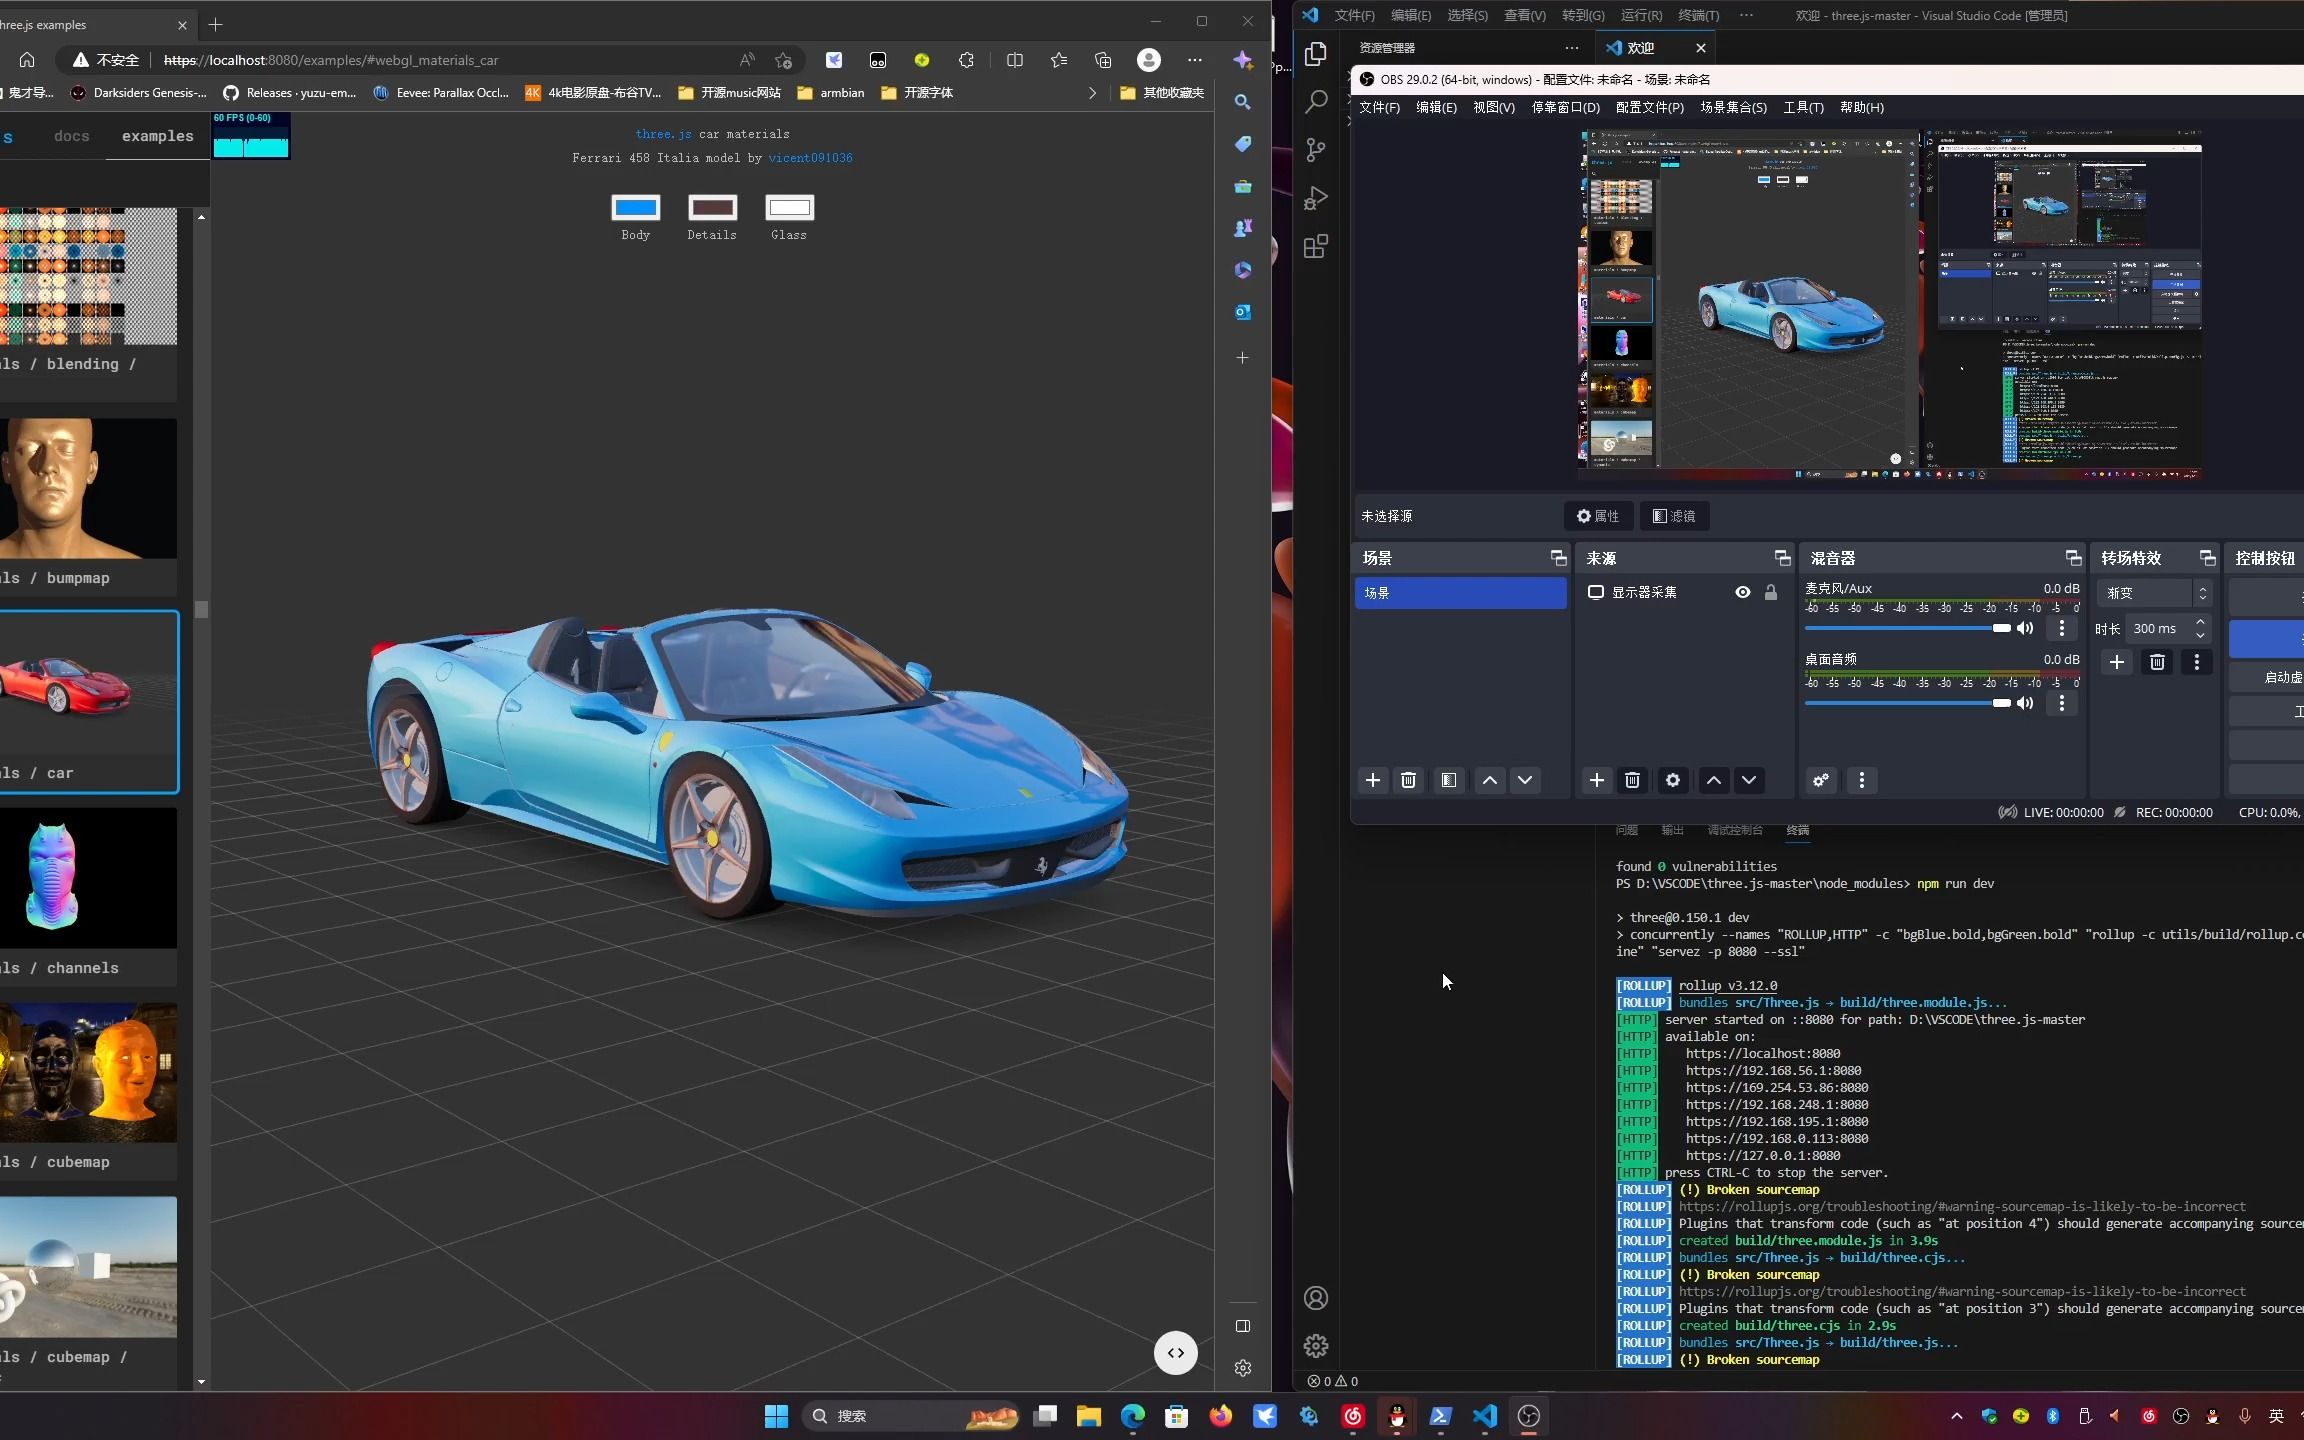This screenshot has width=2304, height=1440.
Task: Open three.js link in car materials title
Action: [x=663, y=134]
